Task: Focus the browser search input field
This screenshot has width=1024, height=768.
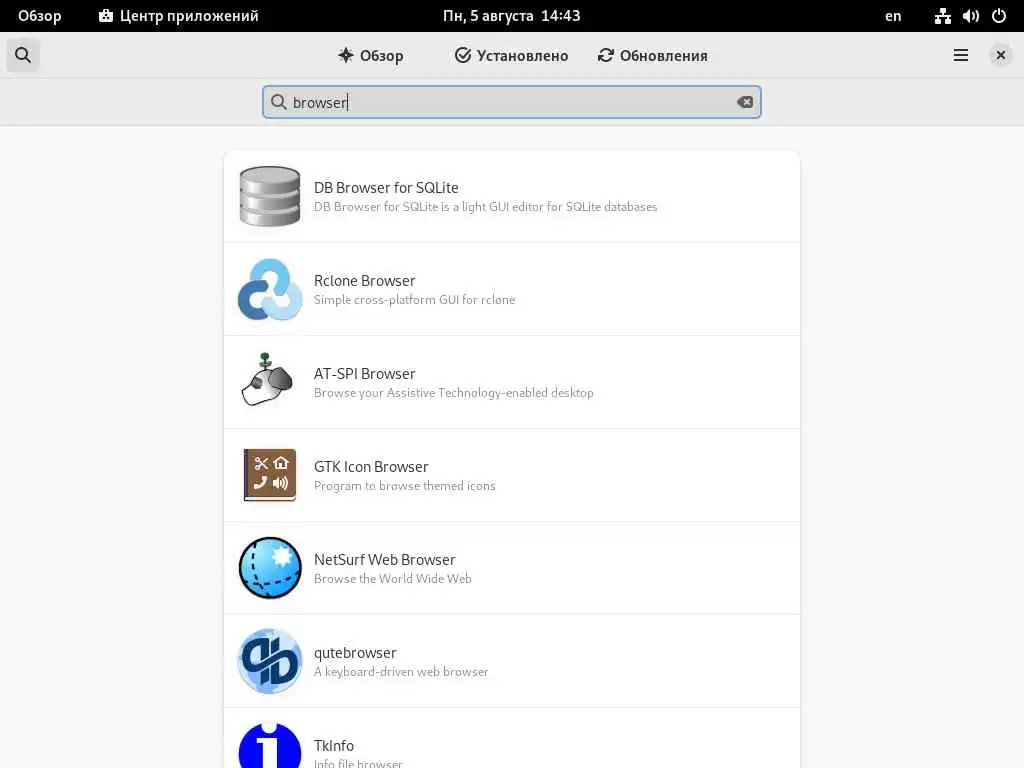Action: click(x=512, y=103)
